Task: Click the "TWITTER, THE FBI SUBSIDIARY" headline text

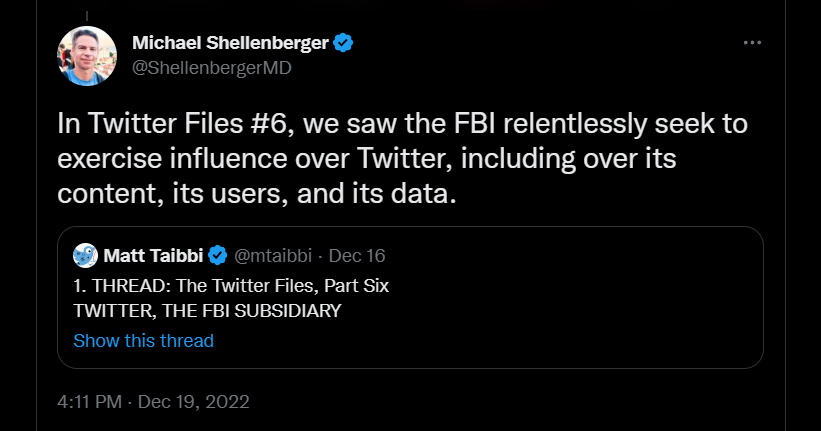Action: (207, 310)
